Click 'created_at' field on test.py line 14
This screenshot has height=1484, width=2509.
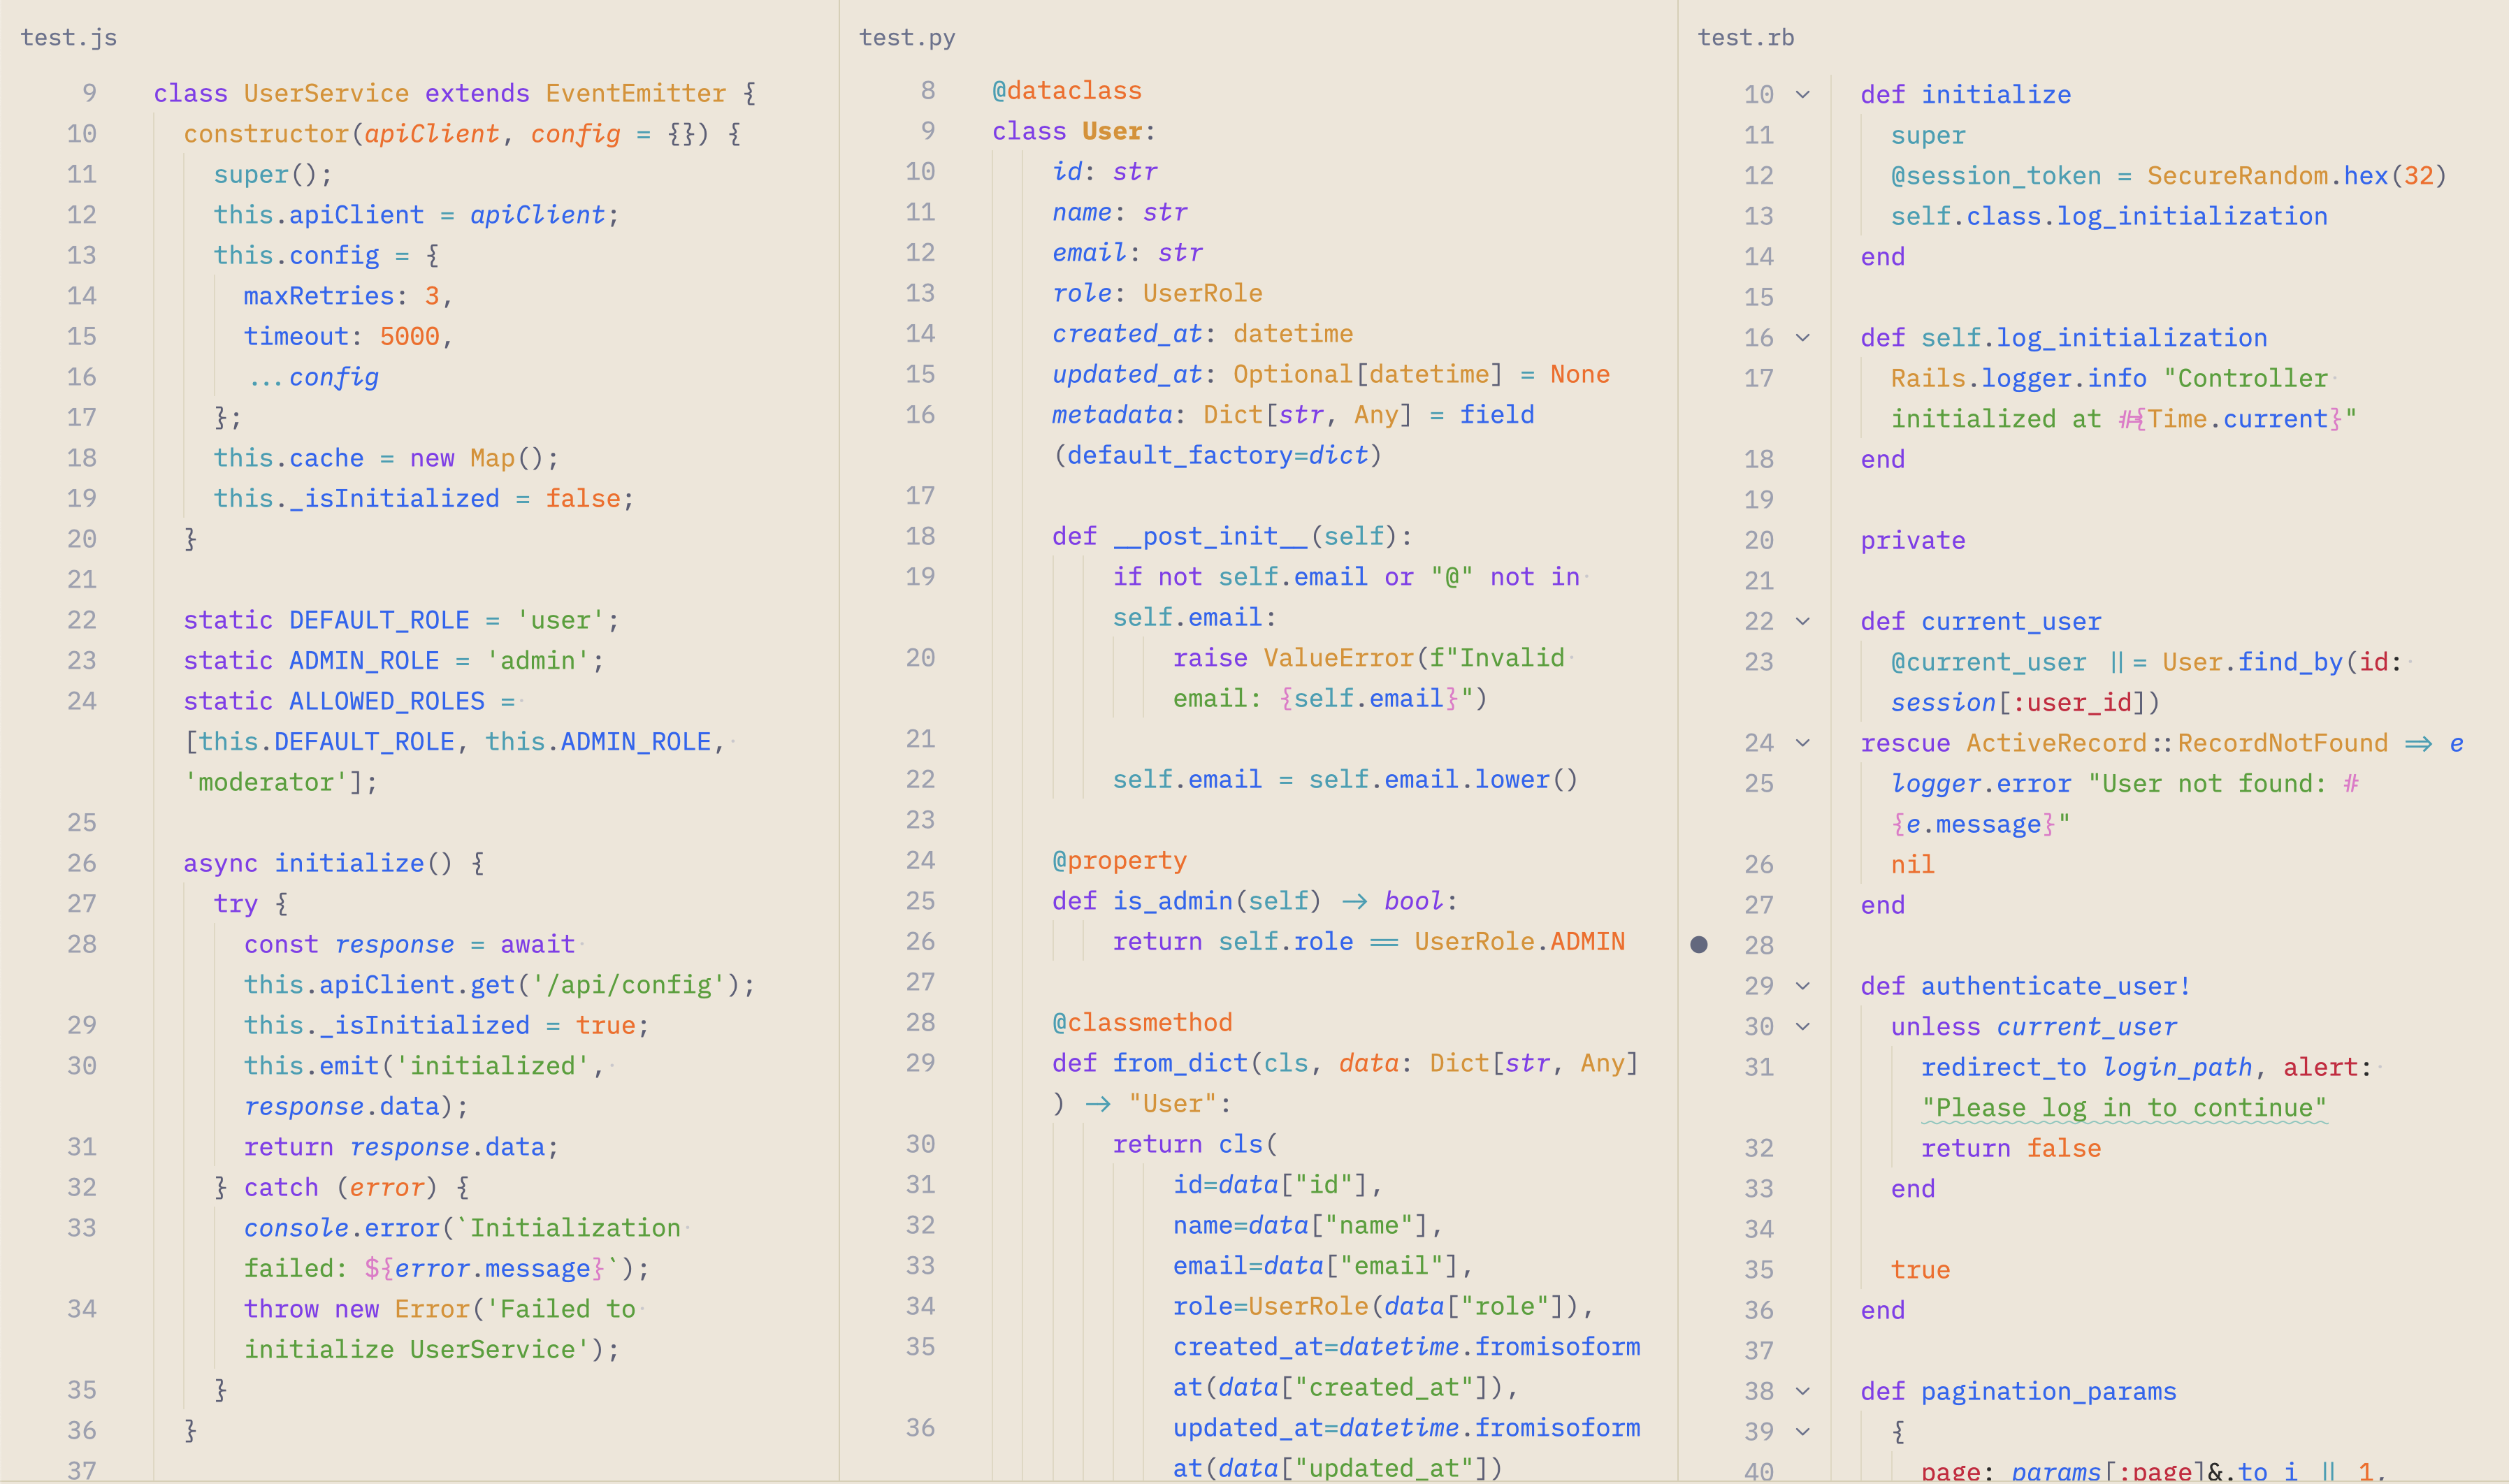(x=1127, y=334)
